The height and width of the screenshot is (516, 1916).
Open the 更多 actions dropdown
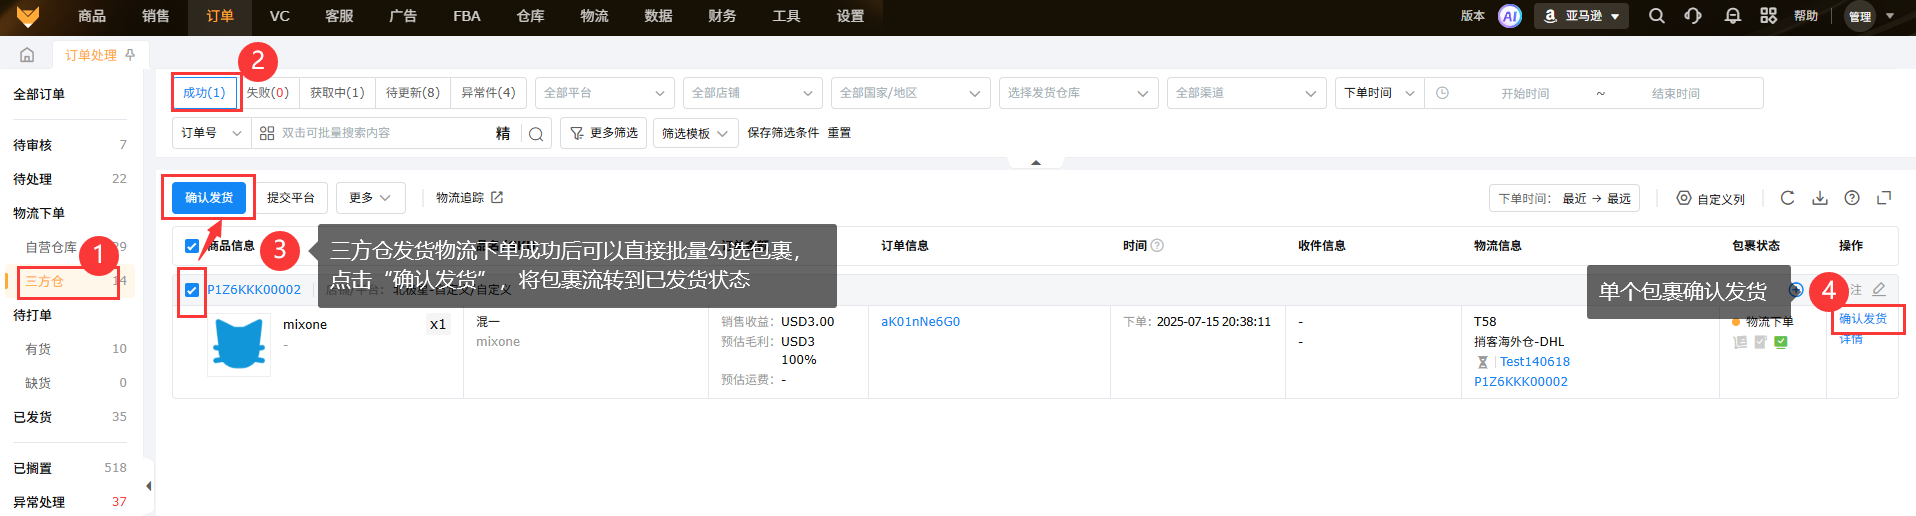[370, 198]
